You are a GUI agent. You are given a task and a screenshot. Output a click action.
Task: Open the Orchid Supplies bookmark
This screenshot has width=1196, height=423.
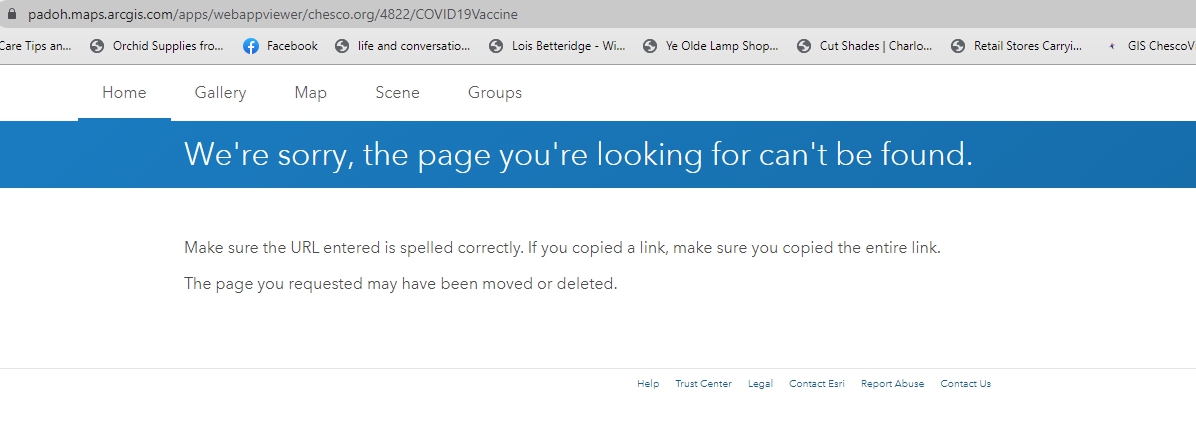click(x=158, y=46)
